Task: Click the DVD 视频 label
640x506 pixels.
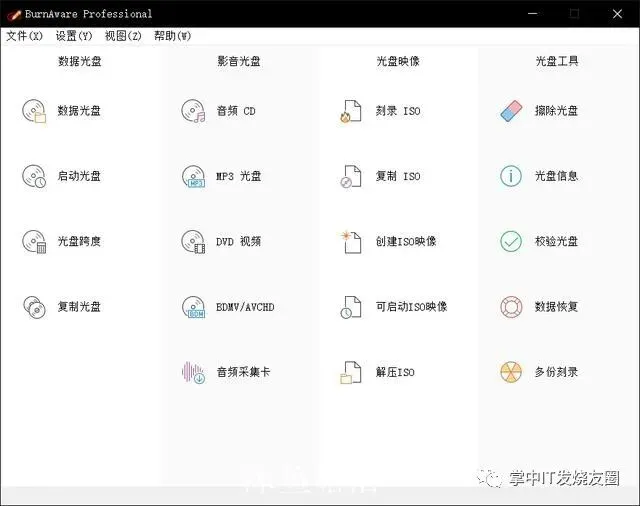Action: [239, 241]
